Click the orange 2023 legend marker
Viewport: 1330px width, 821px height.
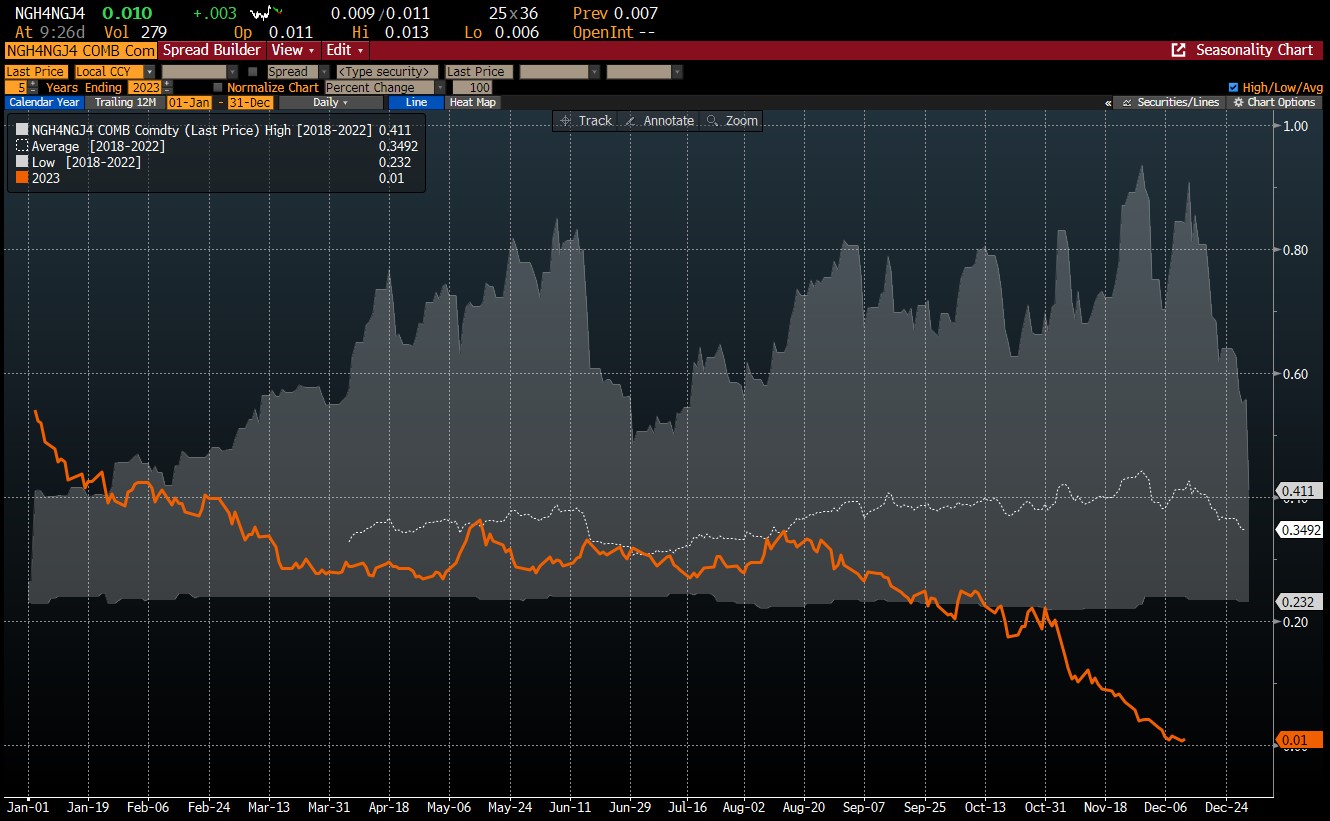pyautogui.click(x=21, y=177)
